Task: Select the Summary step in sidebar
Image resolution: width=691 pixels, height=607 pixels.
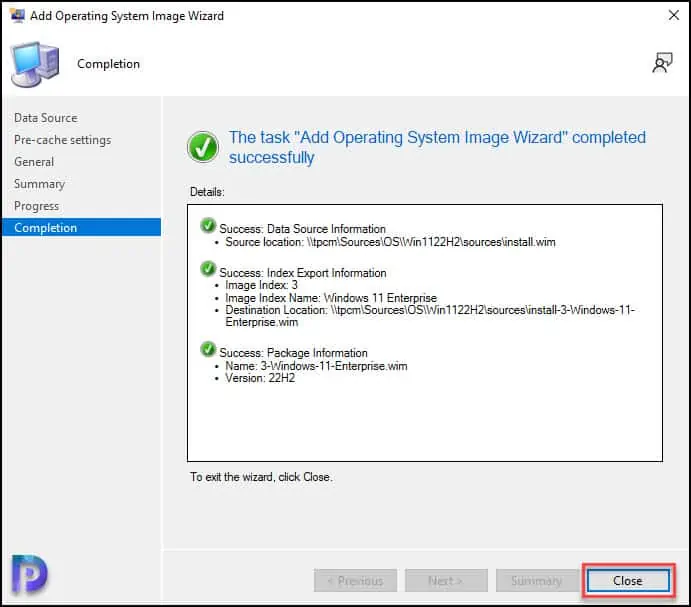Action: tap(40, 184)
